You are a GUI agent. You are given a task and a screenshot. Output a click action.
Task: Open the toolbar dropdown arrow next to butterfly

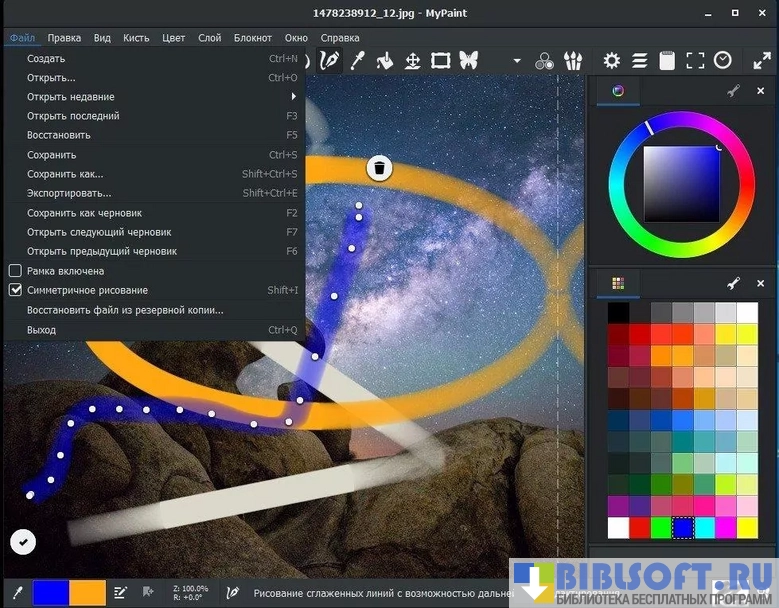517,61
